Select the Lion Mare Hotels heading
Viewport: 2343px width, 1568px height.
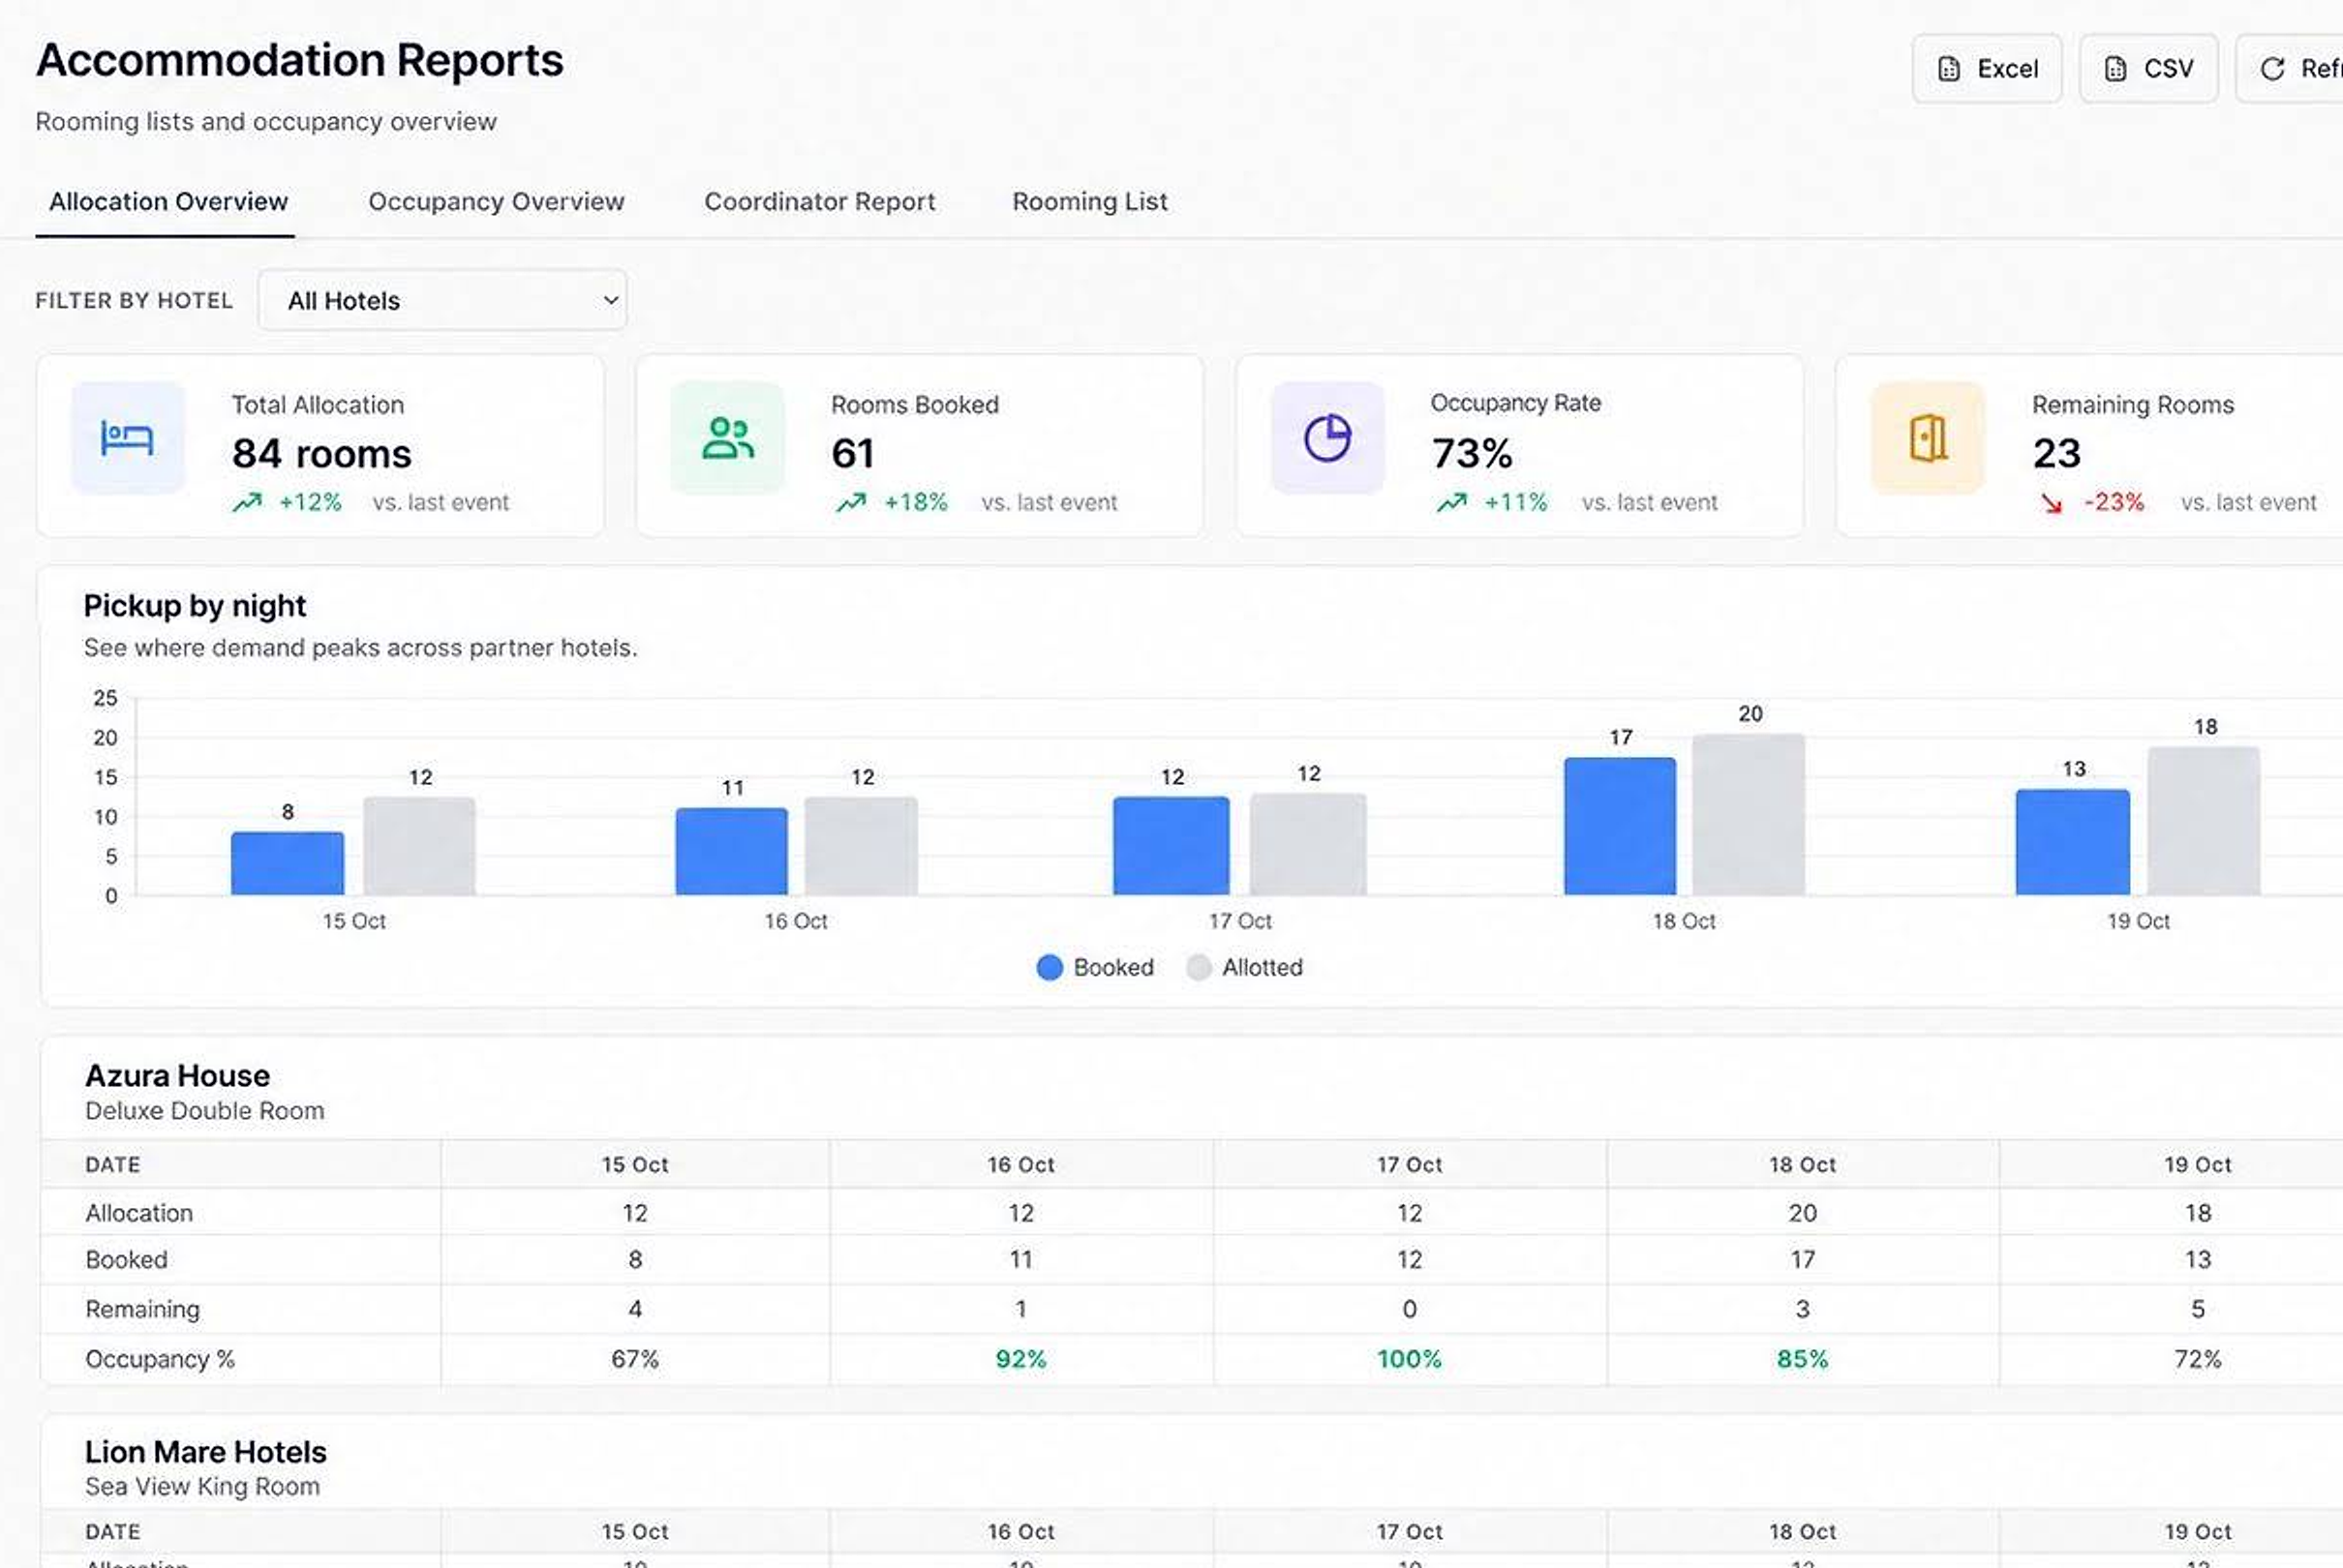(x=205, y=1451)
